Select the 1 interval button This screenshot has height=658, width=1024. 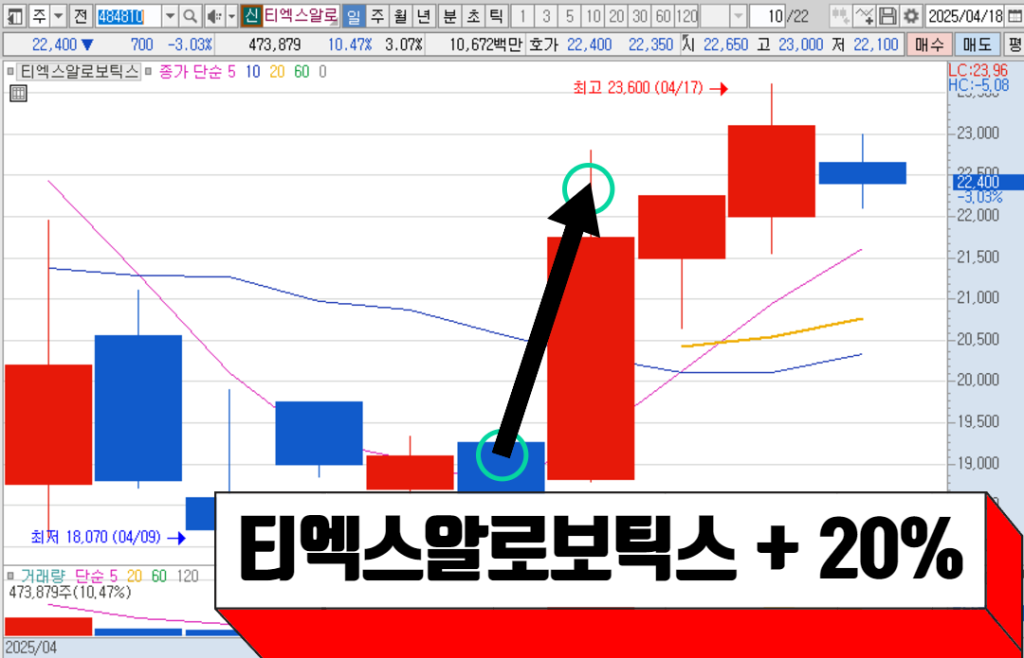523,15
